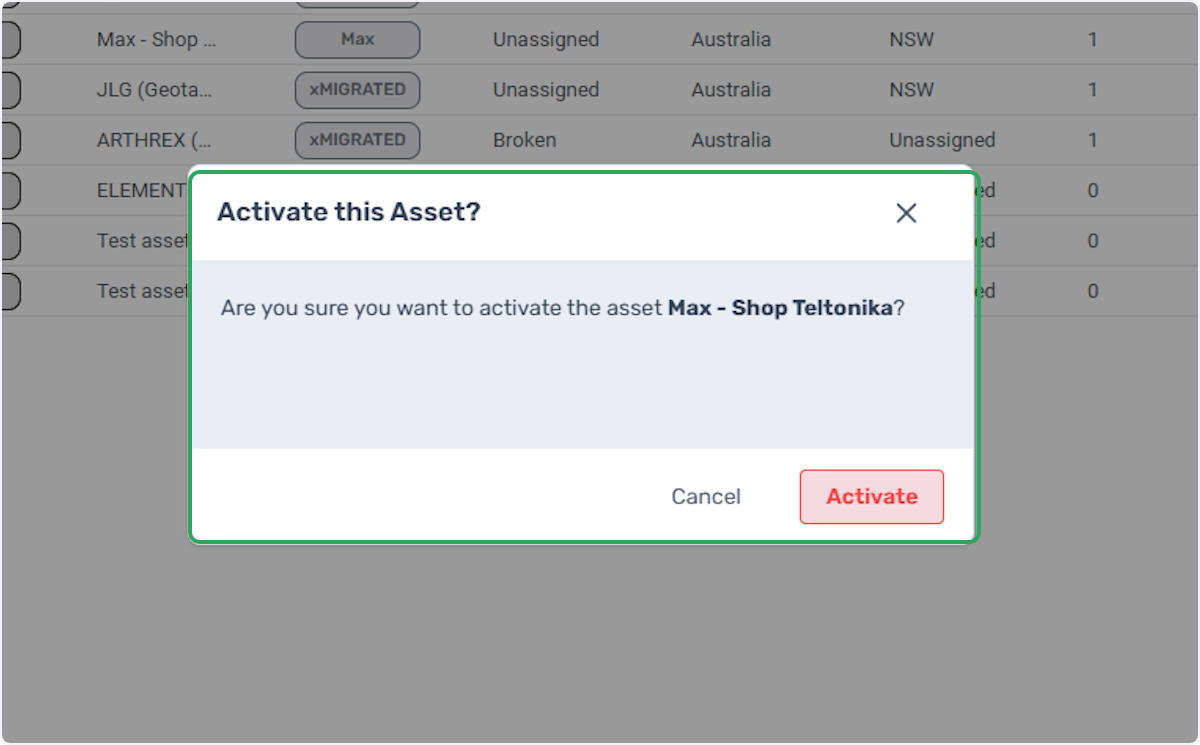Close the Activate this Asset dialog
1200x745 pixels.
(x=906, y=213)
